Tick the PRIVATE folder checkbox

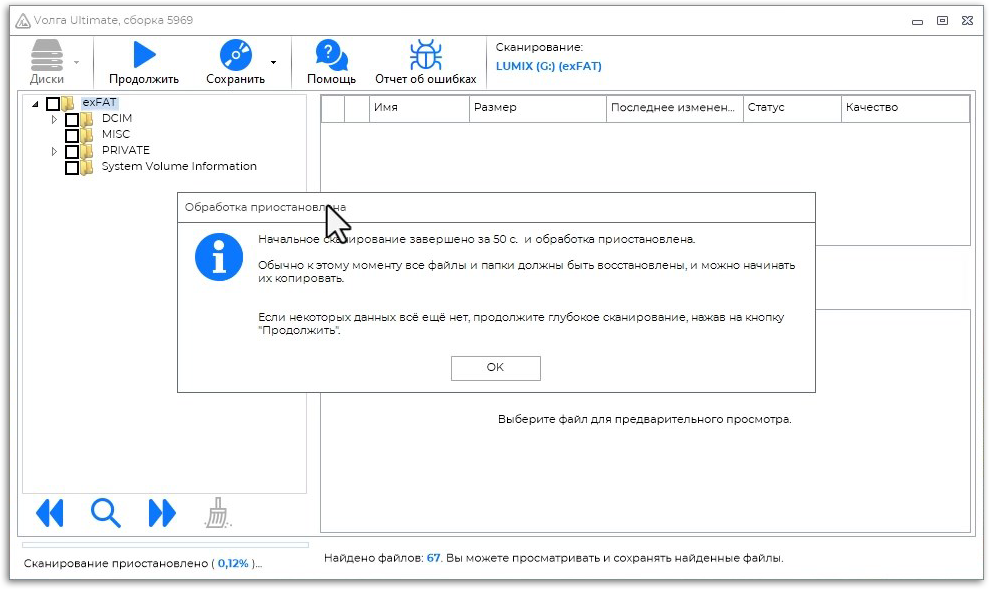click(72, 151)
